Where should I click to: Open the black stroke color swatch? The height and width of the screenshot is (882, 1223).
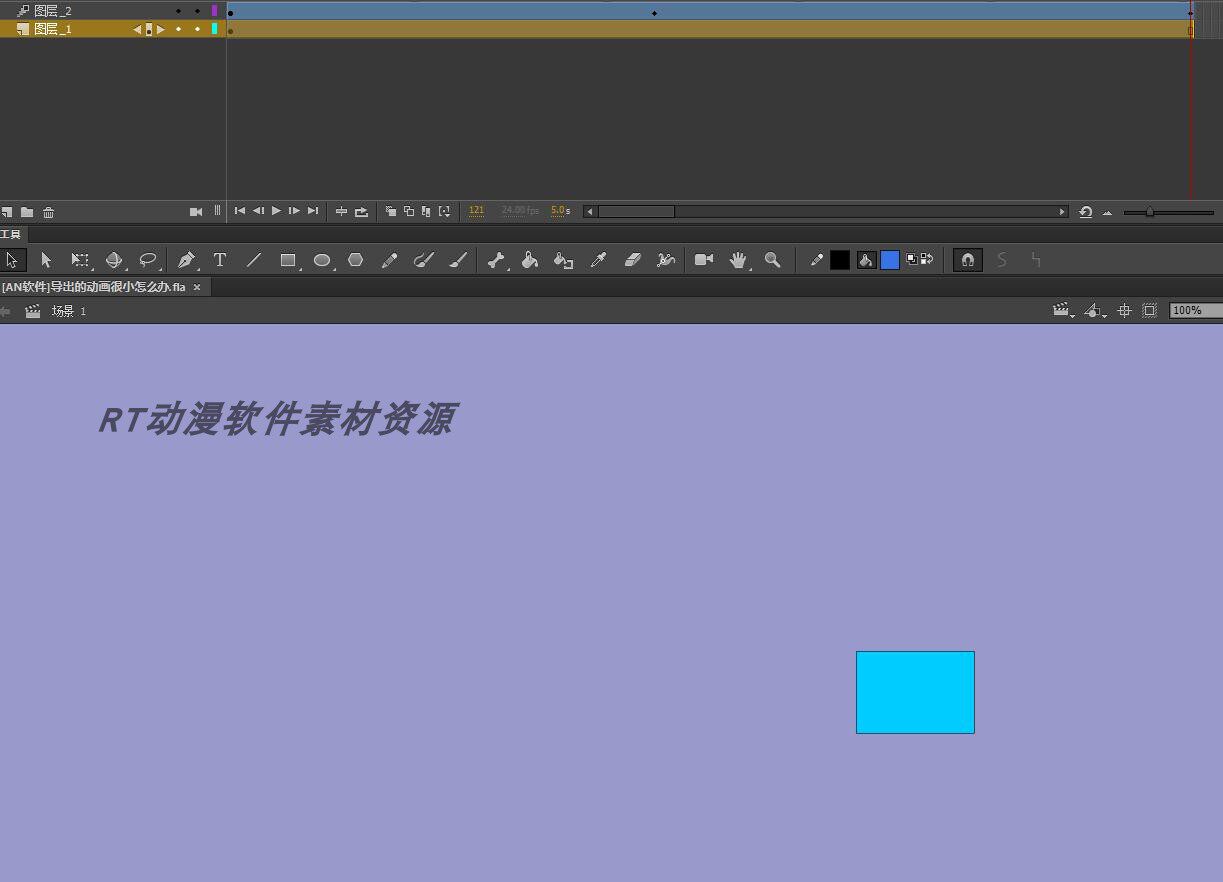coord(840,260)
